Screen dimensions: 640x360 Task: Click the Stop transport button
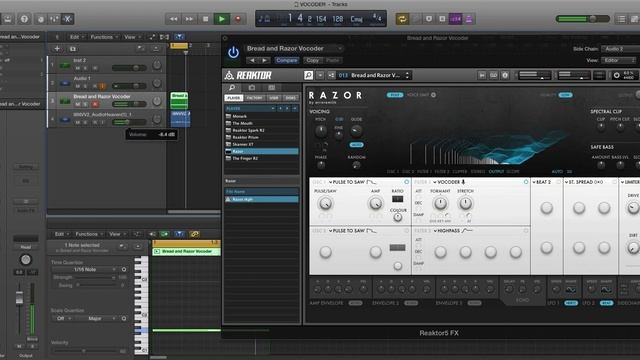[x=206, y=19]
